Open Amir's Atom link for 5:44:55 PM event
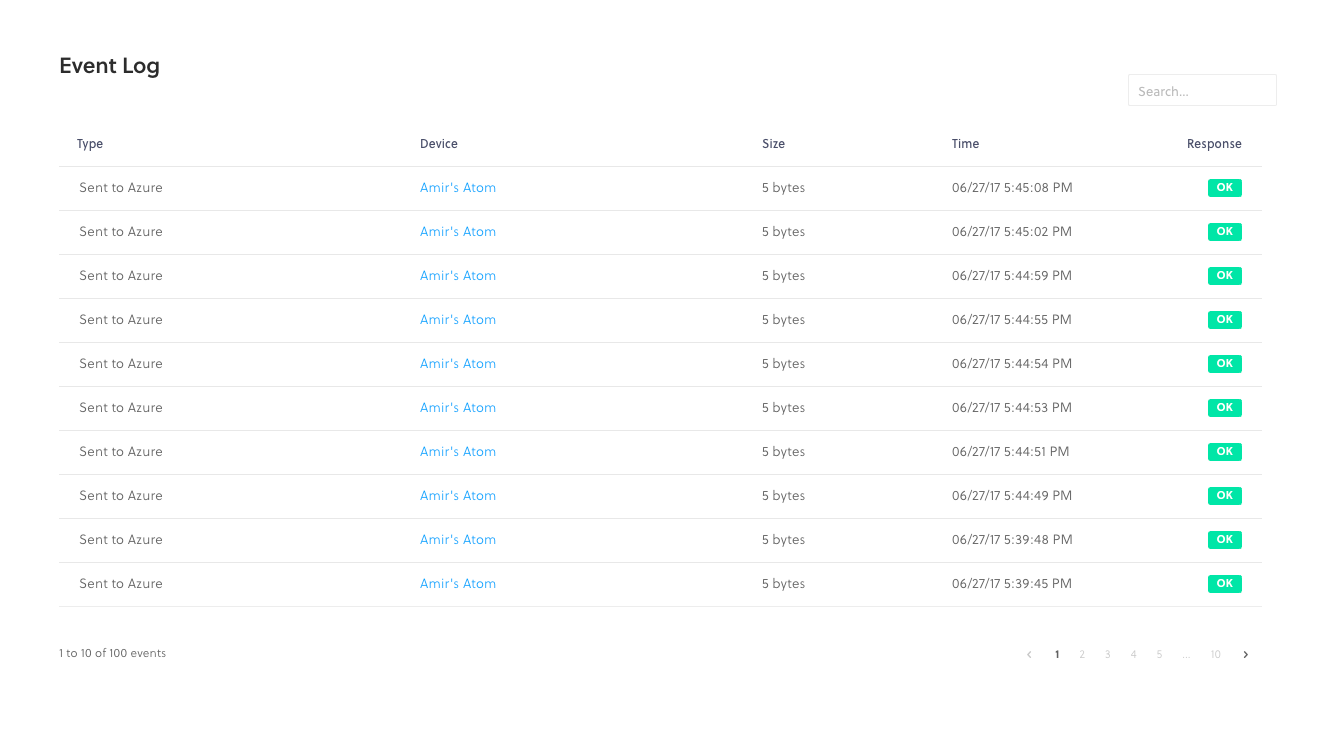Viewport: 1320px width, 739px height. pyautogui.click(x=458, y=320)
